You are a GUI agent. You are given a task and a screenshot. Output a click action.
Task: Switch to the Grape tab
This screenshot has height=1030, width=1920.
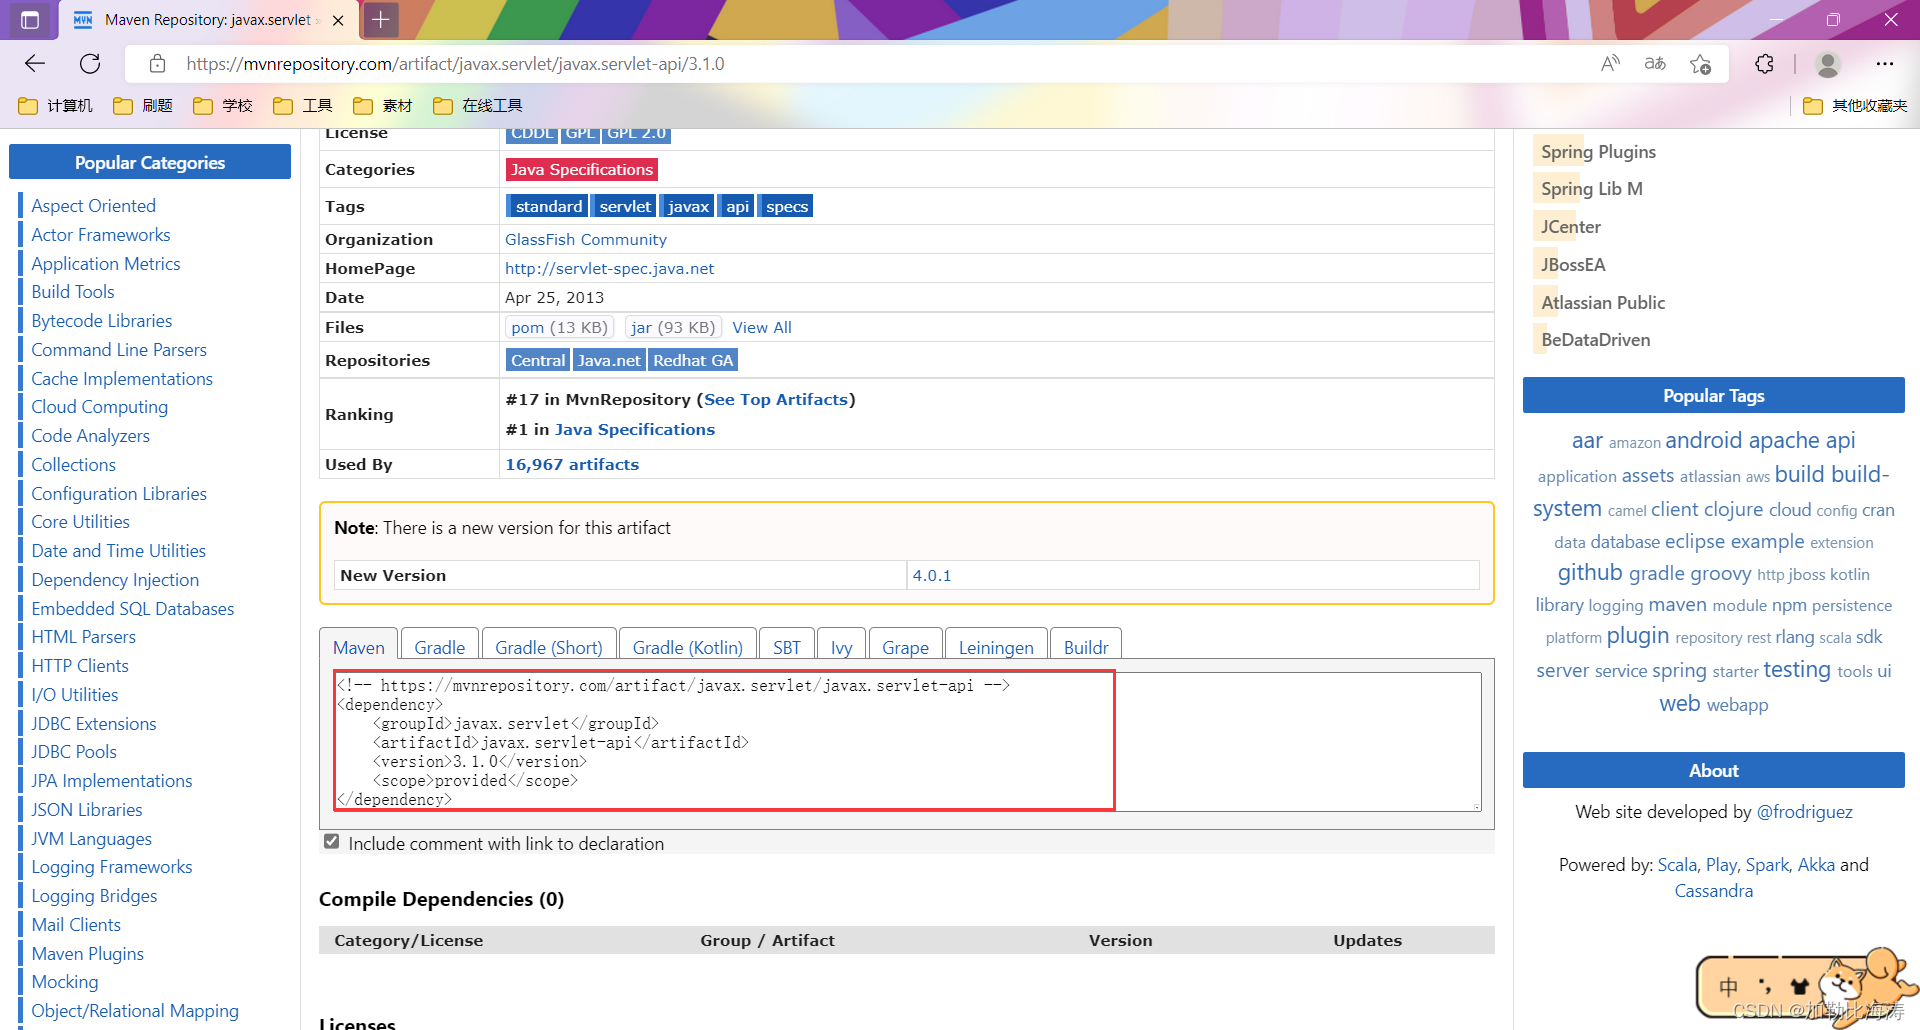pos(905,647)
